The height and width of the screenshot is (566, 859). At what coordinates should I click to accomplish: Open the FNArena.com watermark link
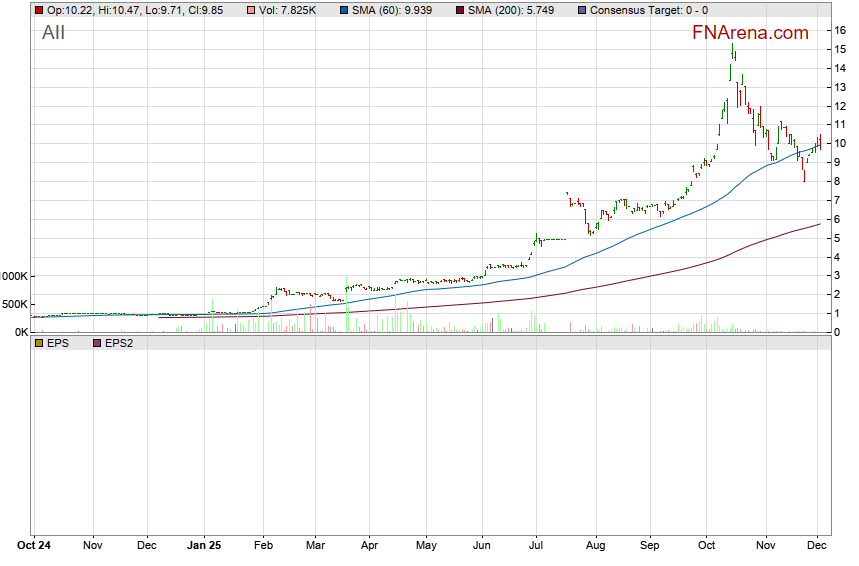(750, 33)
